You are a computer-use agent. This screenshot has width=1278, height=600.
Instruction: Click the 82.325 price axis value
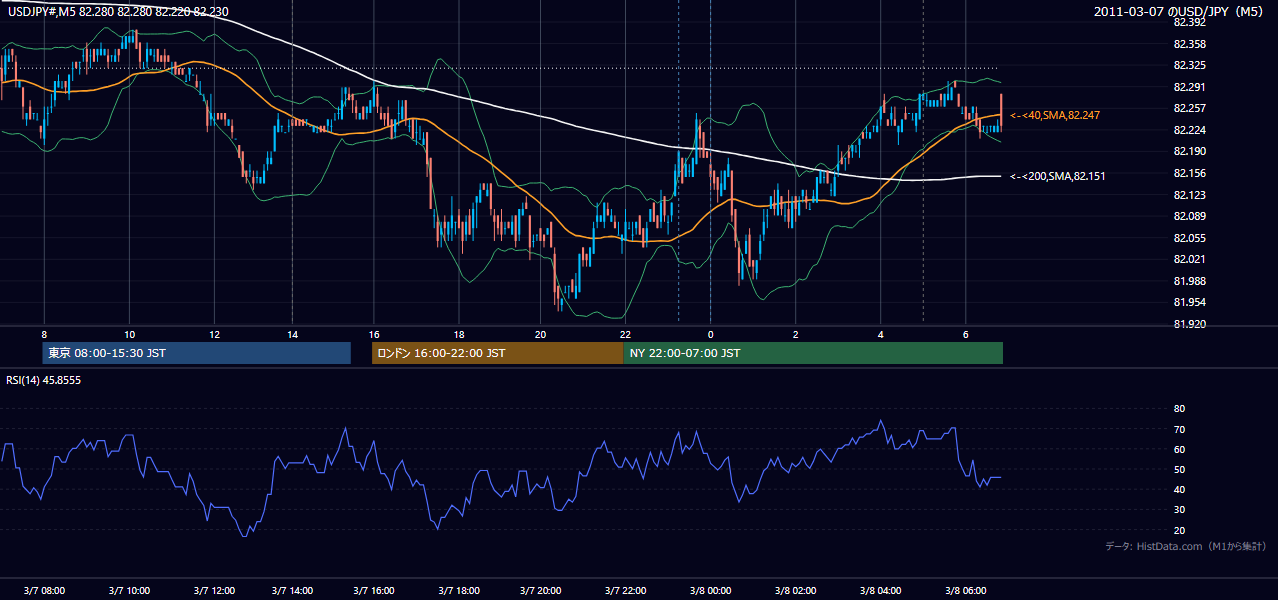(x=1189, y=65)
